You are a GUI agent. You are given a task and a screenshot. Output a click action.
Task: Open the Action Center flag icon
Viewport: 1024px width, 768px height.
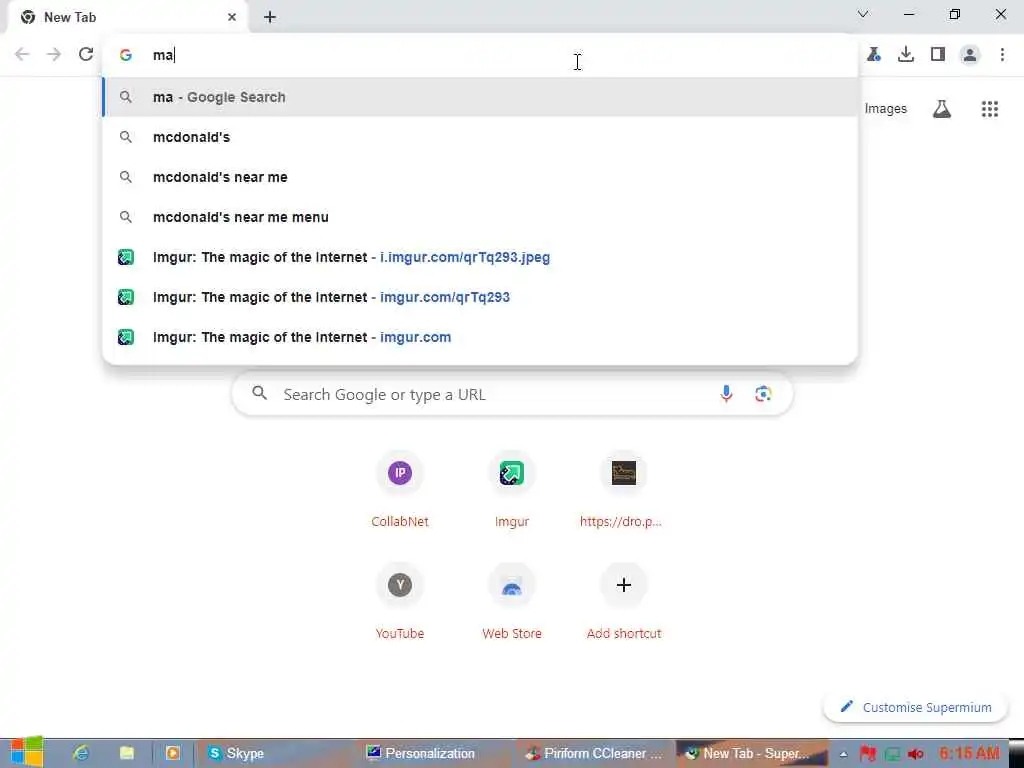(x=868, y=754)
